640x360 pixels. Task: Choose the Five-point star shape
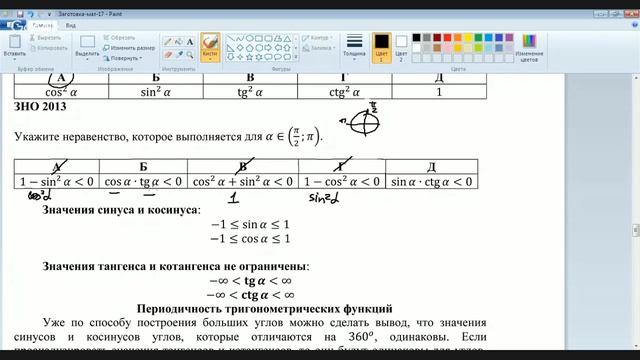[x=249, y=57]
